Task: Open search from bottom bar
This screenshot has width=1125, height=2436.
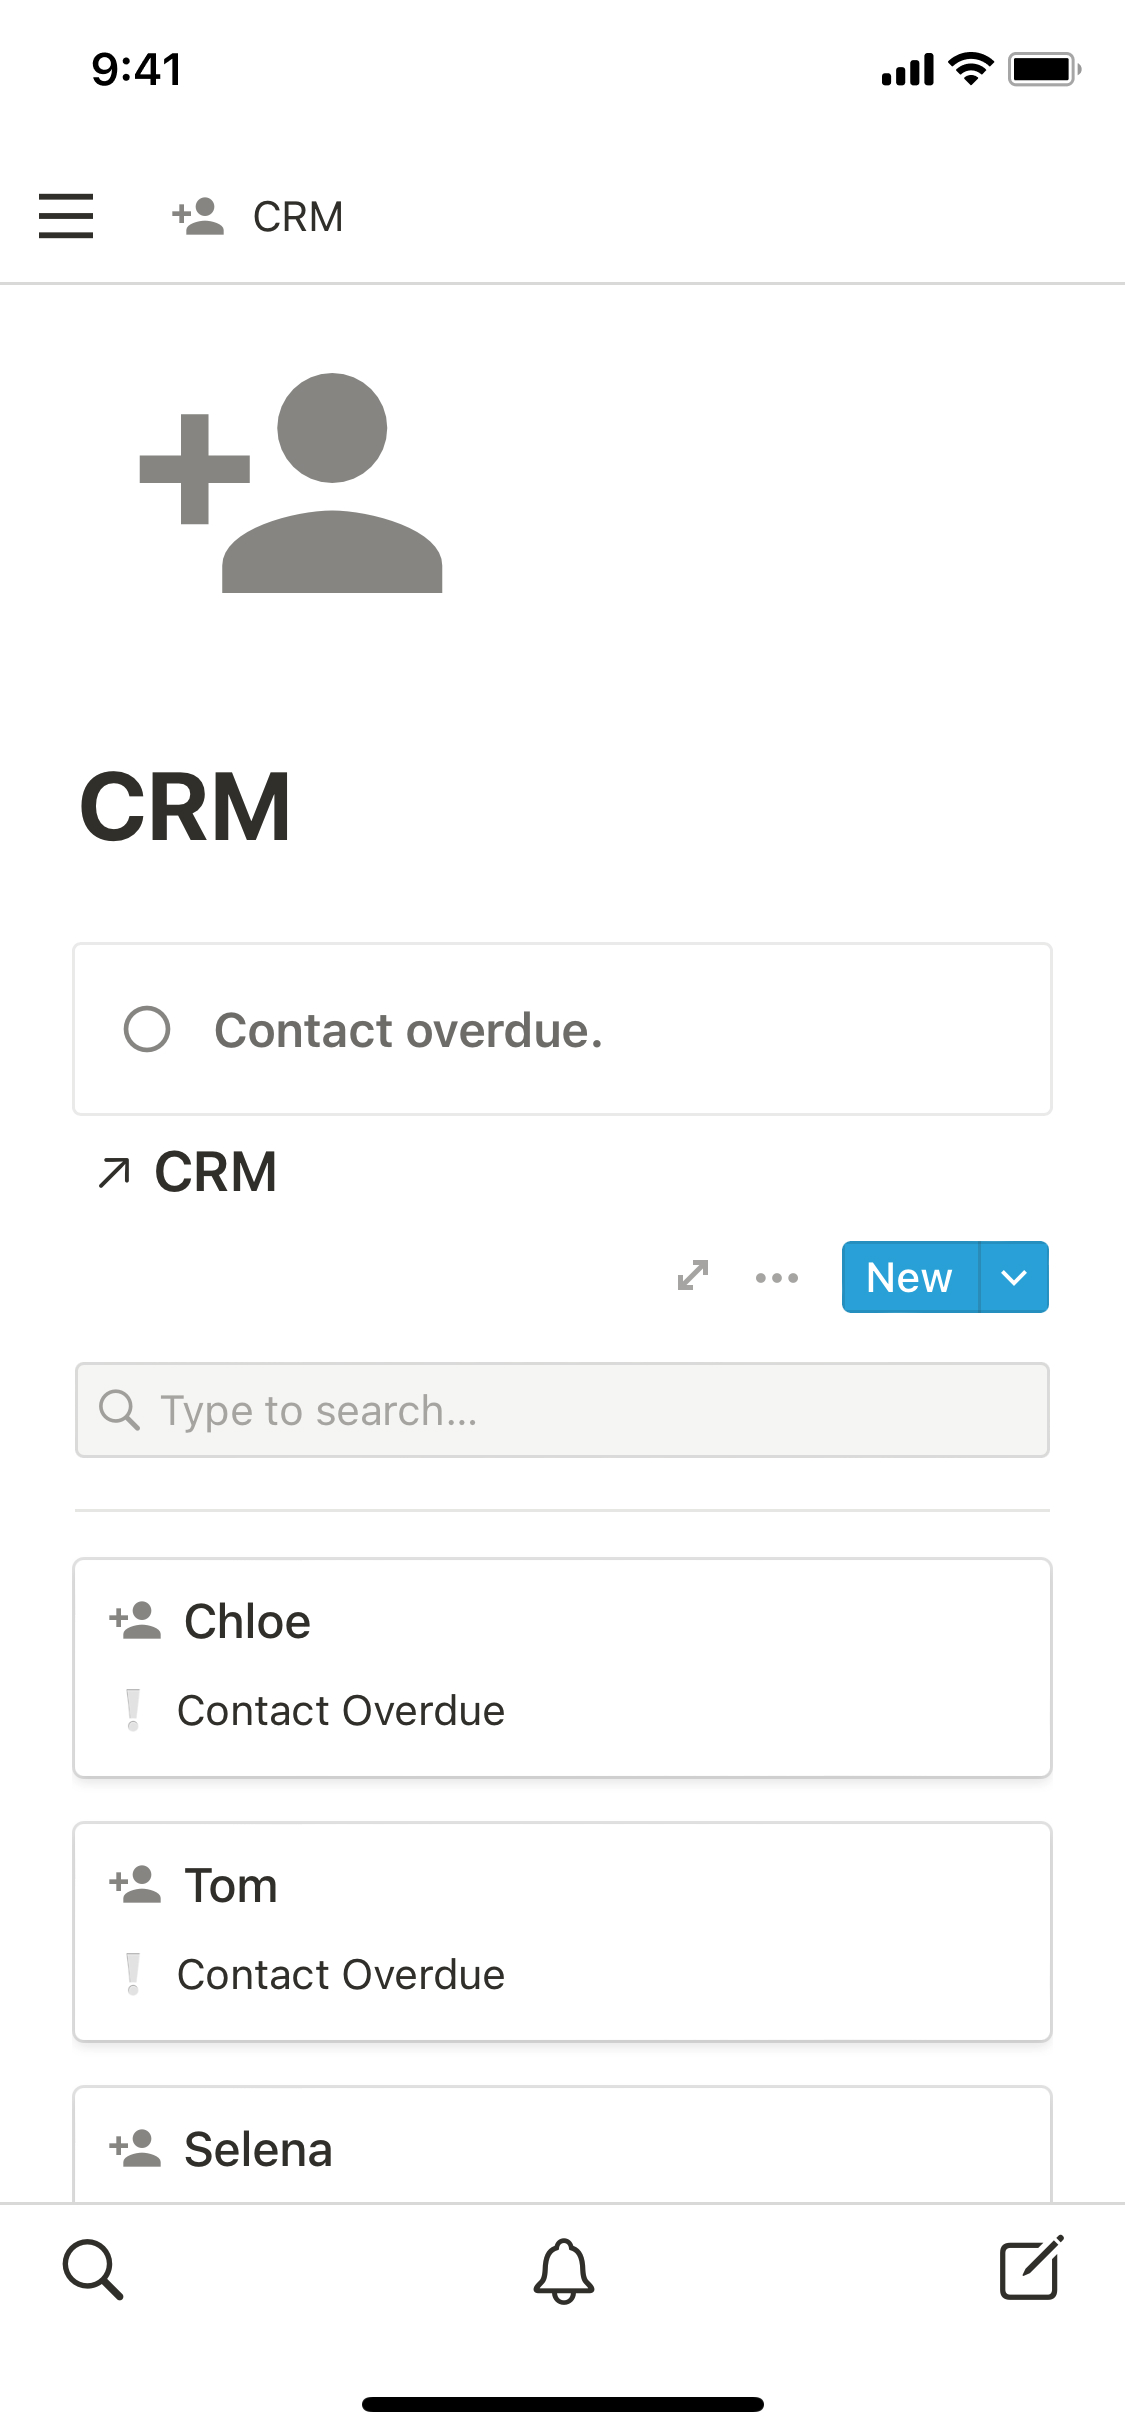Action: (93, 2270)
